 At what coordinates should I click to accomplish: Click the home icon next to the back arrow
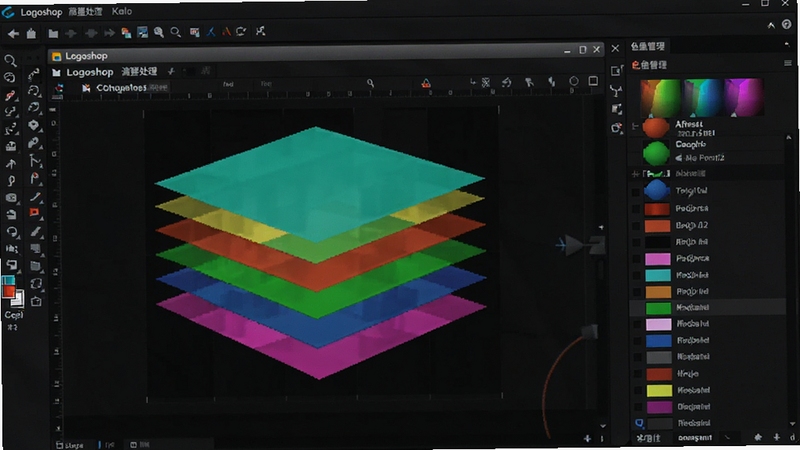point(31,34)
